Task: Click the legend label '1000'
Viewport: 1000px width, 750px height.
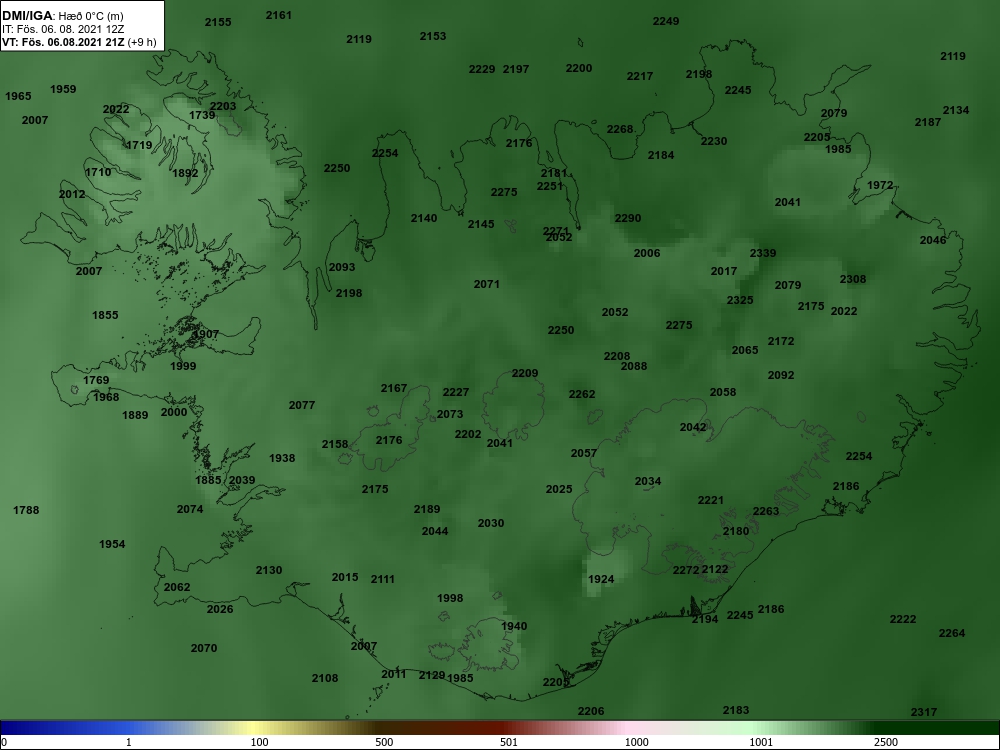Action: click(636, 742)
